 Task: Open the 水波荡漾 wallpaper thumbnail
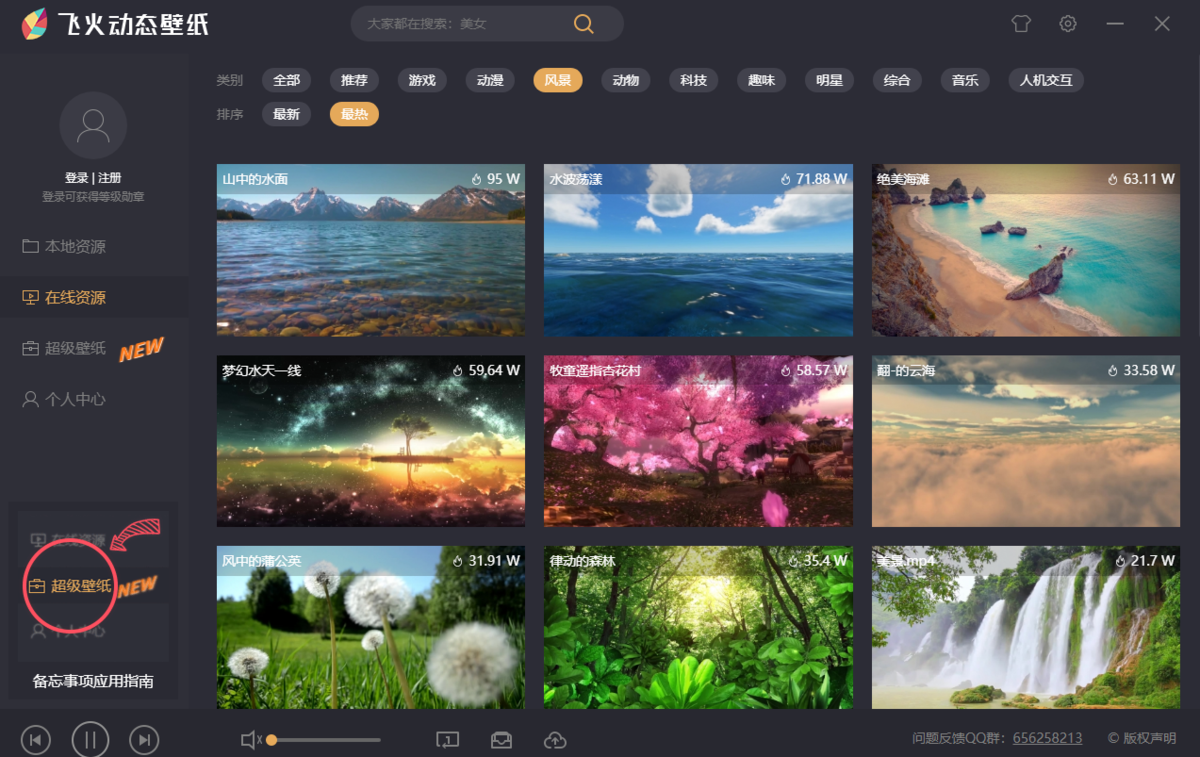tap(699, 250)
